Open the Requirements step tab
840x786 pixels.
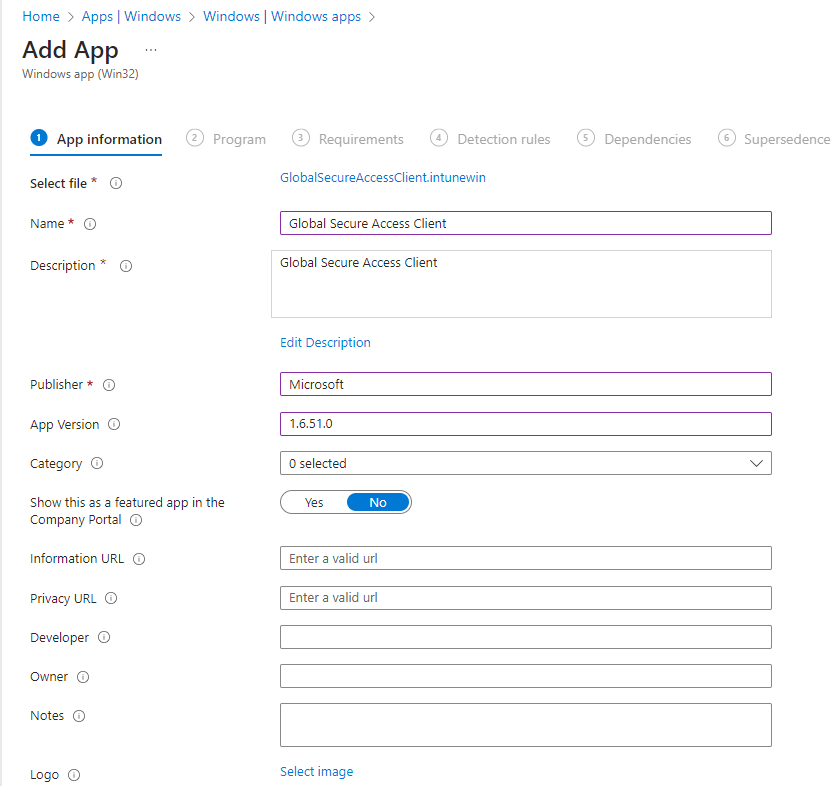coord(348,139)
